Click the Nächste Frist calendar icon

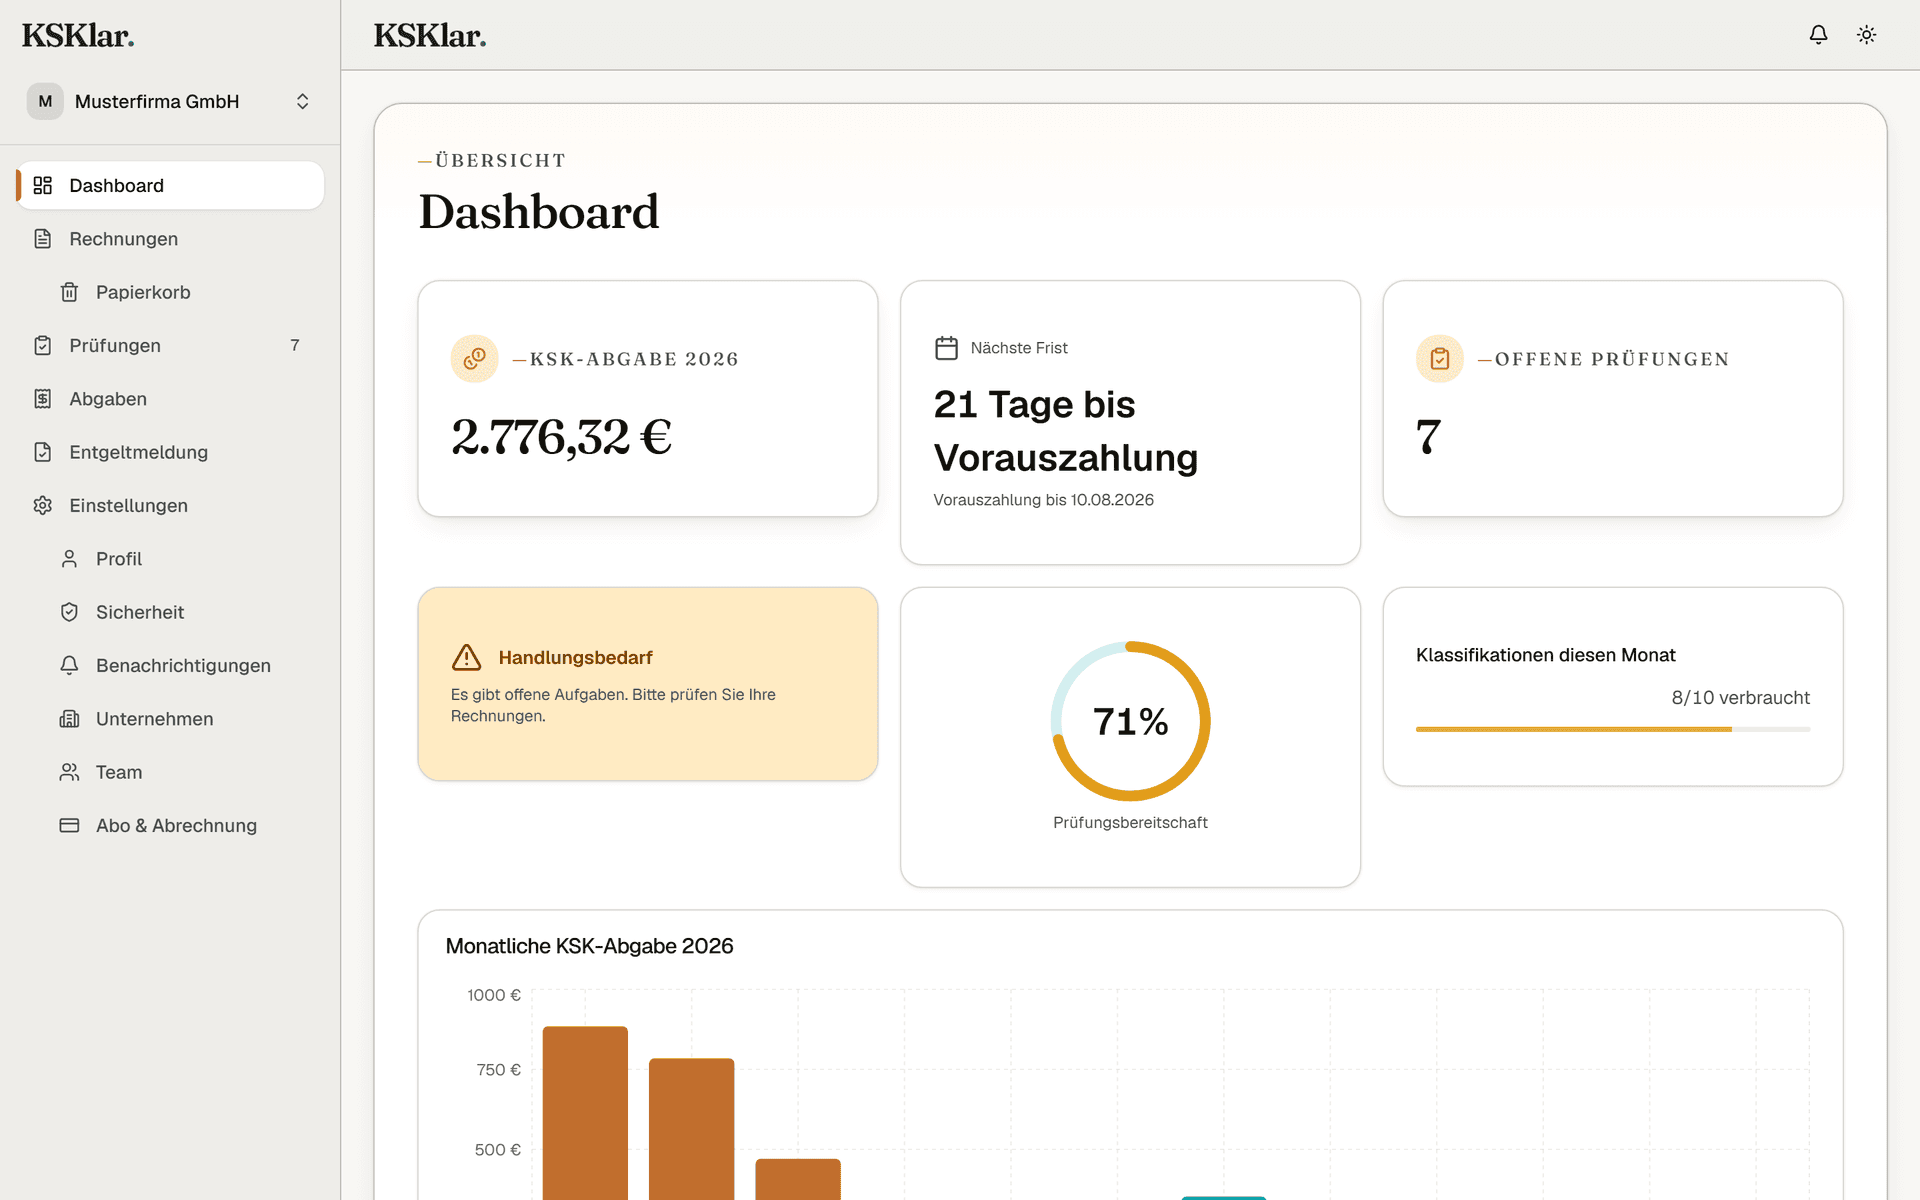(x=946, y=348)
